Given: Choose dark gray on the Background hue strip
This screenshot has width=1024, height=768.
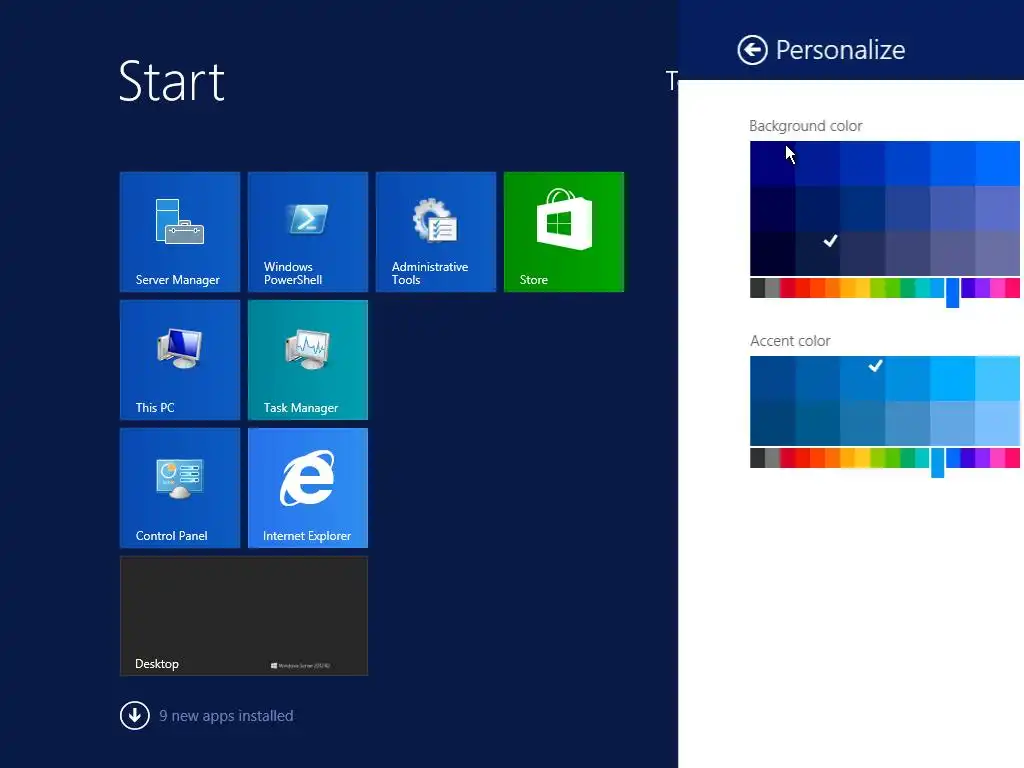Looking at the screenshot, I should [x=758, y=288].
